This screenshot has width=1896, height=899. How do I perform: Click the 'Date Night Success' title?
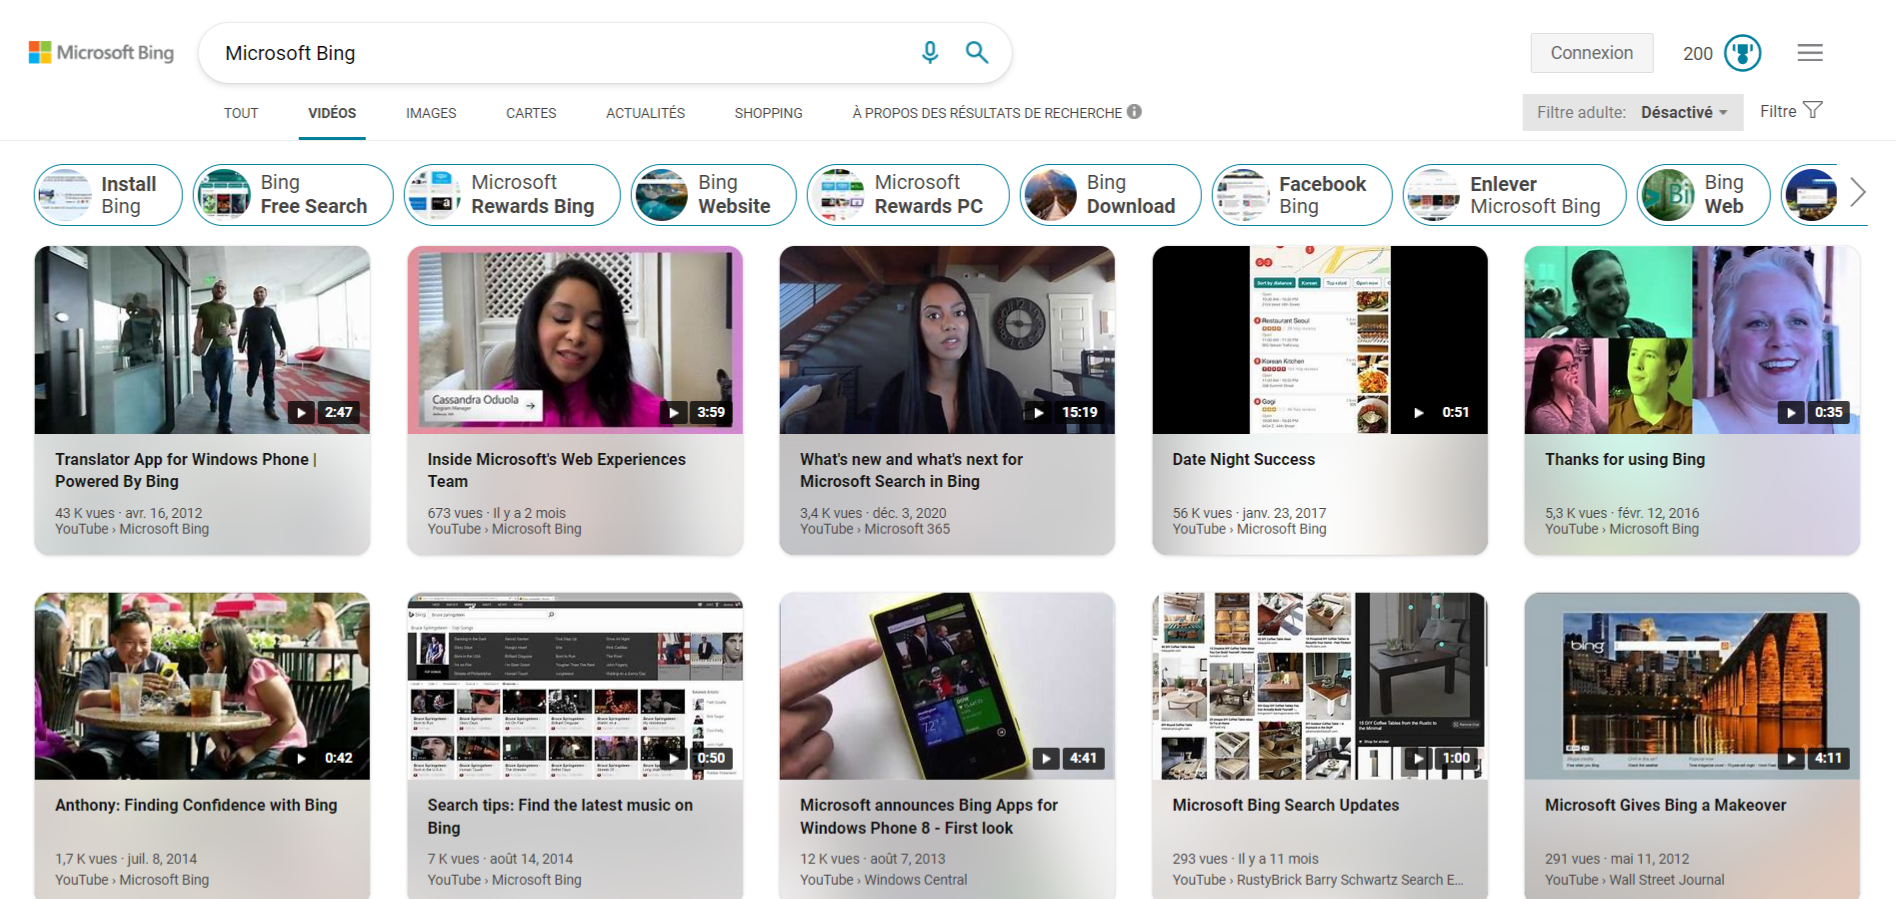[1243, 459]
